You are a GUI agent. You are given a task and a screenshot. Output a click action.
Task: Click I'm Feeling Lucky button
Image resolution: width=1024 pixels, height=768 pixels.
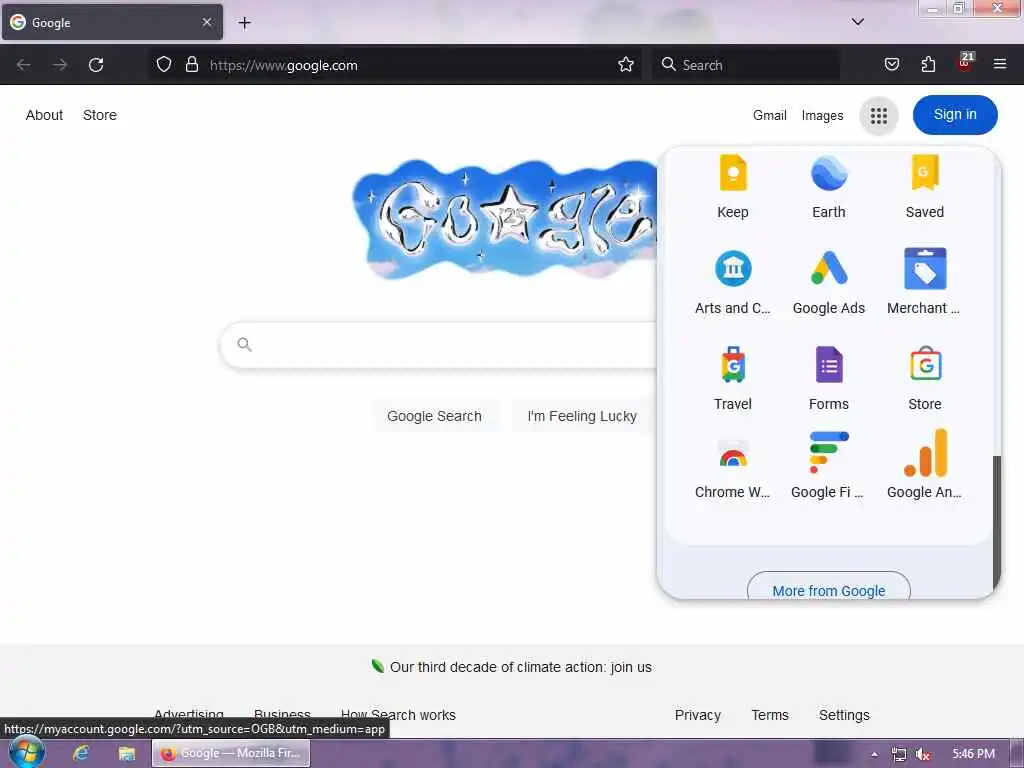click(x=582, y=416)
